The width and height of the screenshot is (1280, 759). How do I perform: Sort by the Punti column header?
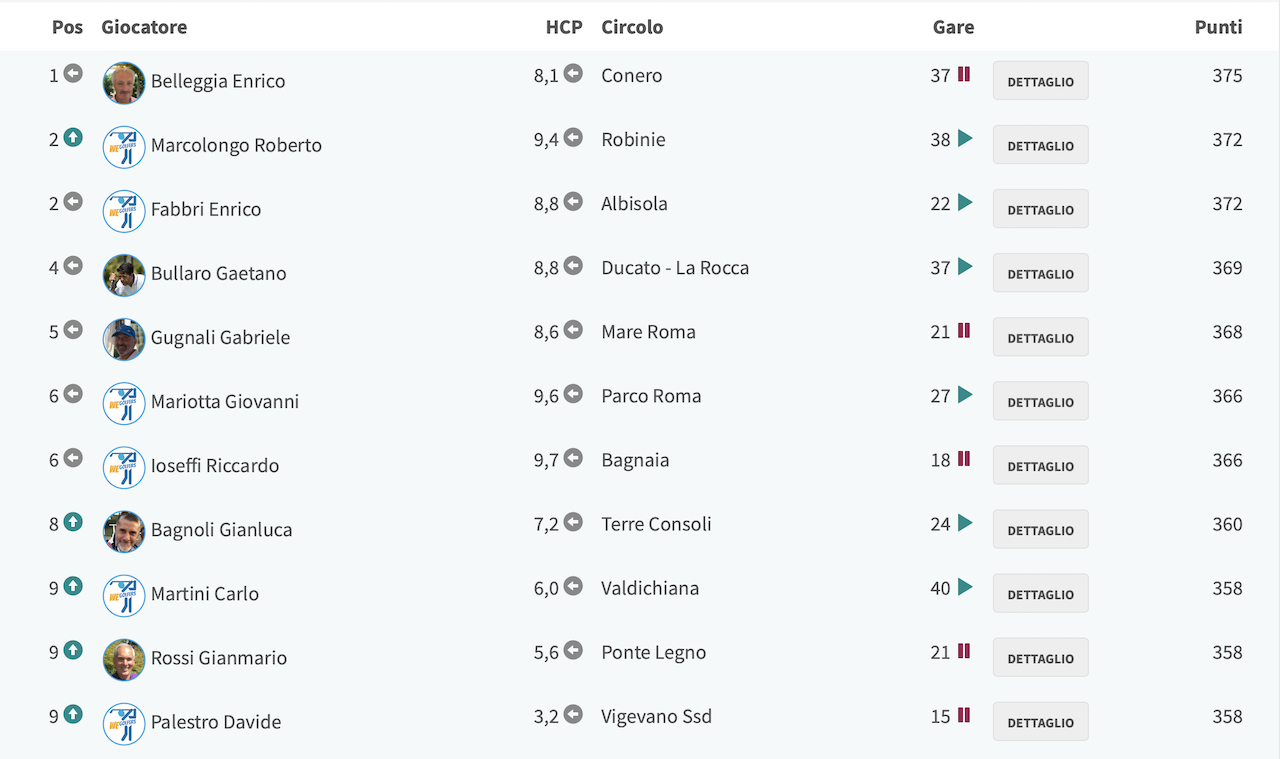1218,27
